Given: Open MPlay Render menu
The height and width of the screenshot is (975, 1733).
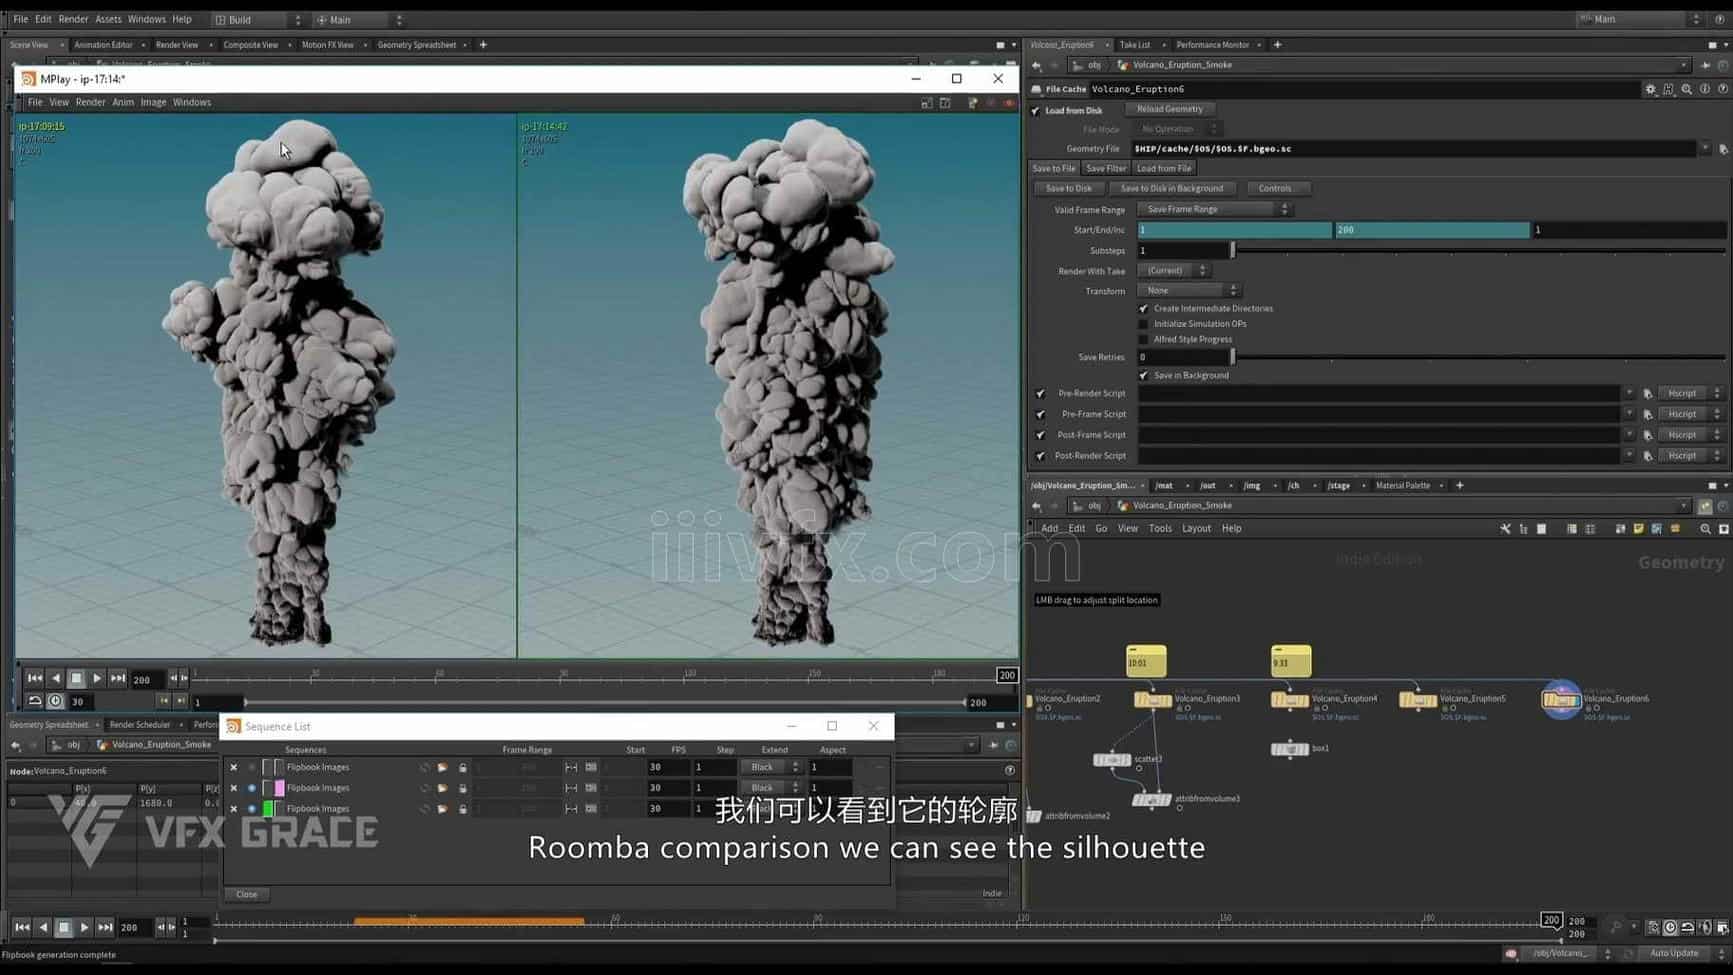Looking at the screenshot, I should point(90,102).
